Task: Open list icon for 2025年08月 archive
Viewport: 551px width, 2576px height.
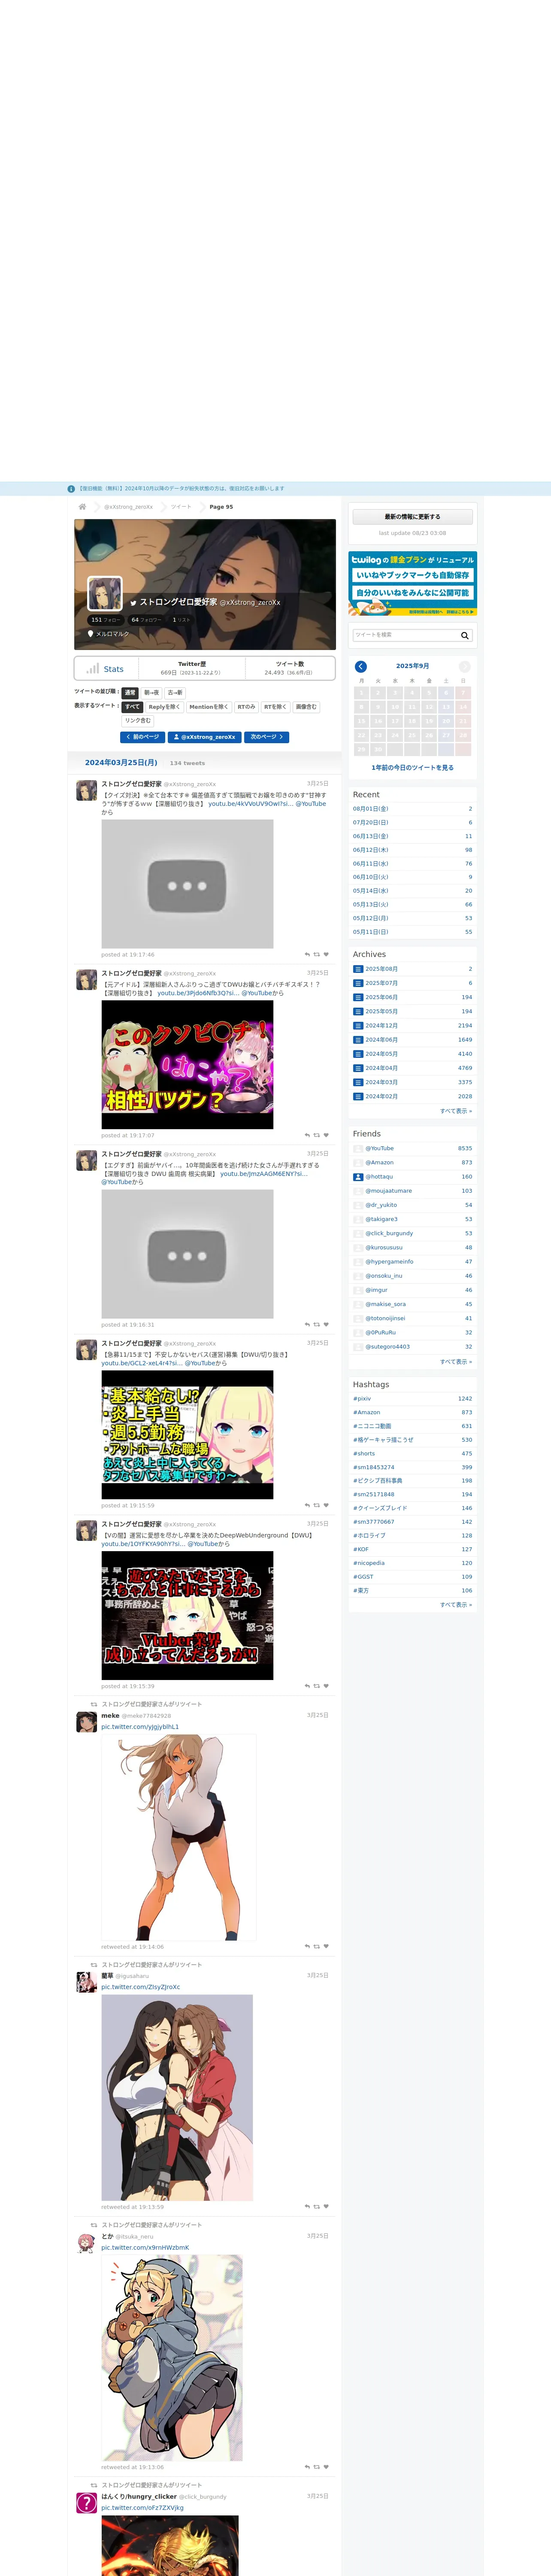Action: click(x=358, y=969)
